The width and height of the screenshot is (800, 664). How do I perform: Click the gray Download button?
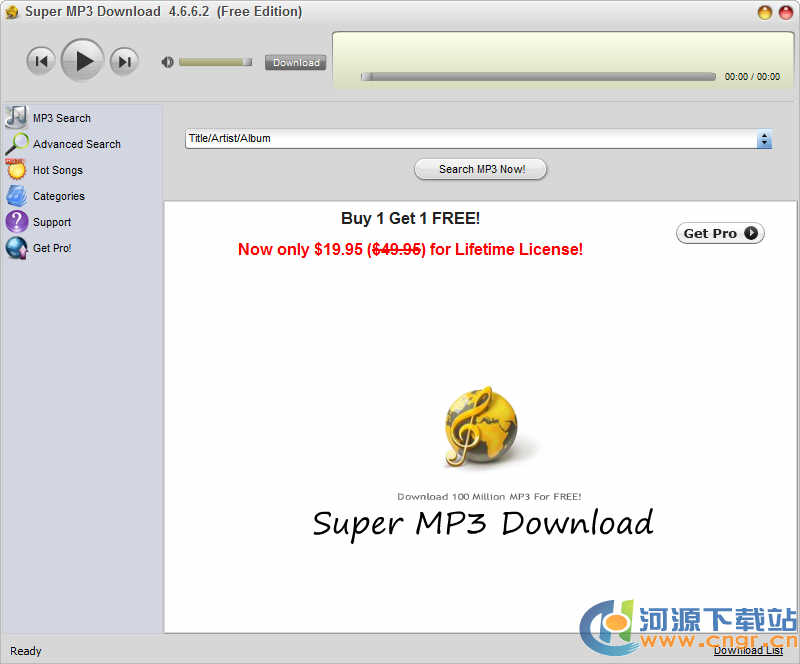click(295, 63)
